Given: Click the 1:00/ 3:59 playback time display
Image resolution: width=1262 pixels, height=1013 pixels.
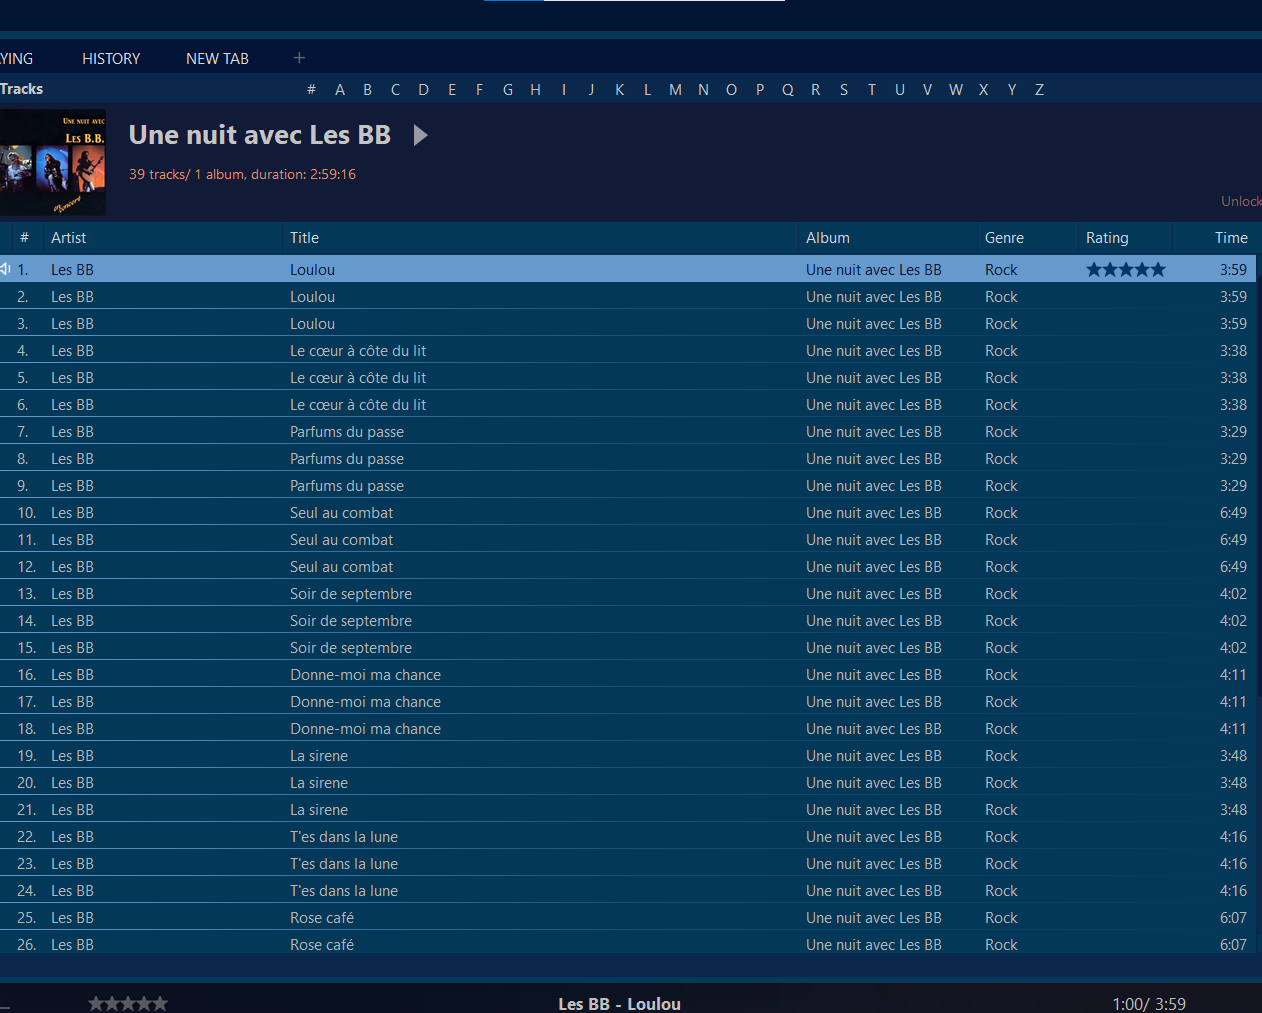Looking at the screenshot, I should 1149,1004.
